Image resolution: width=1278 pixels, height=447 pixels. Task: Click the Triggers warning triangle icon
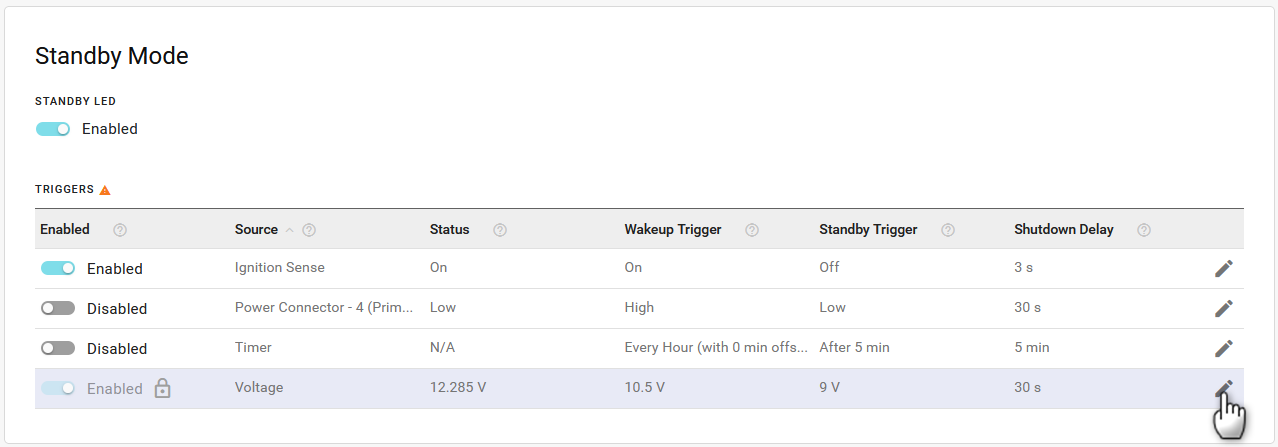(105, 189)
